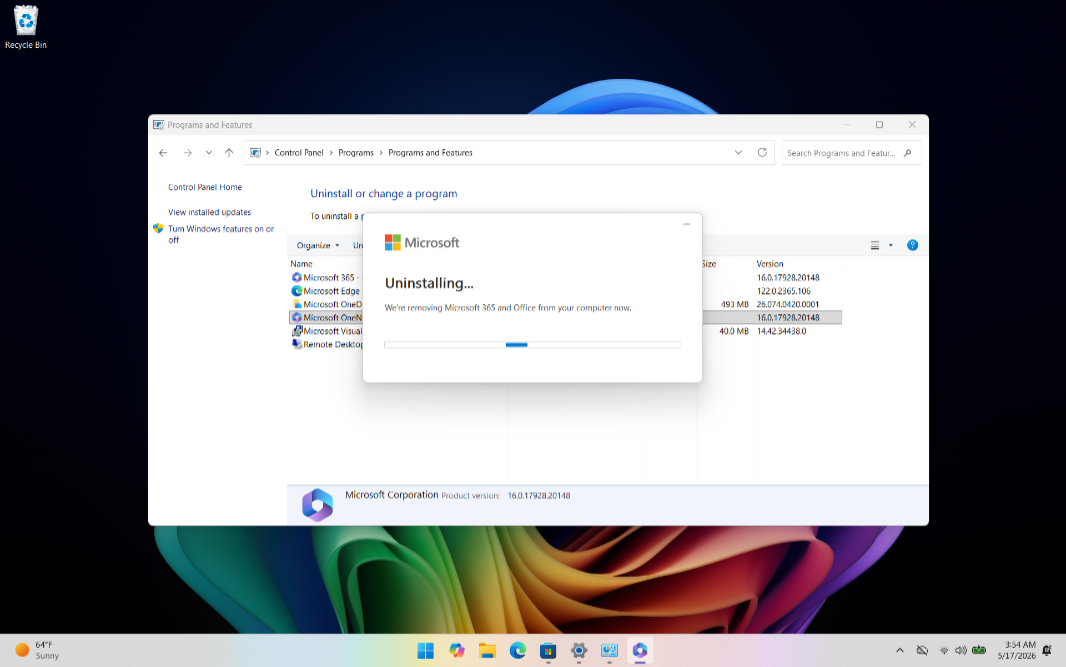Open the Recycle Bin desktop icon
Image resolution: width=1066 pixels, height=667 pixels.
coord(26,27)
